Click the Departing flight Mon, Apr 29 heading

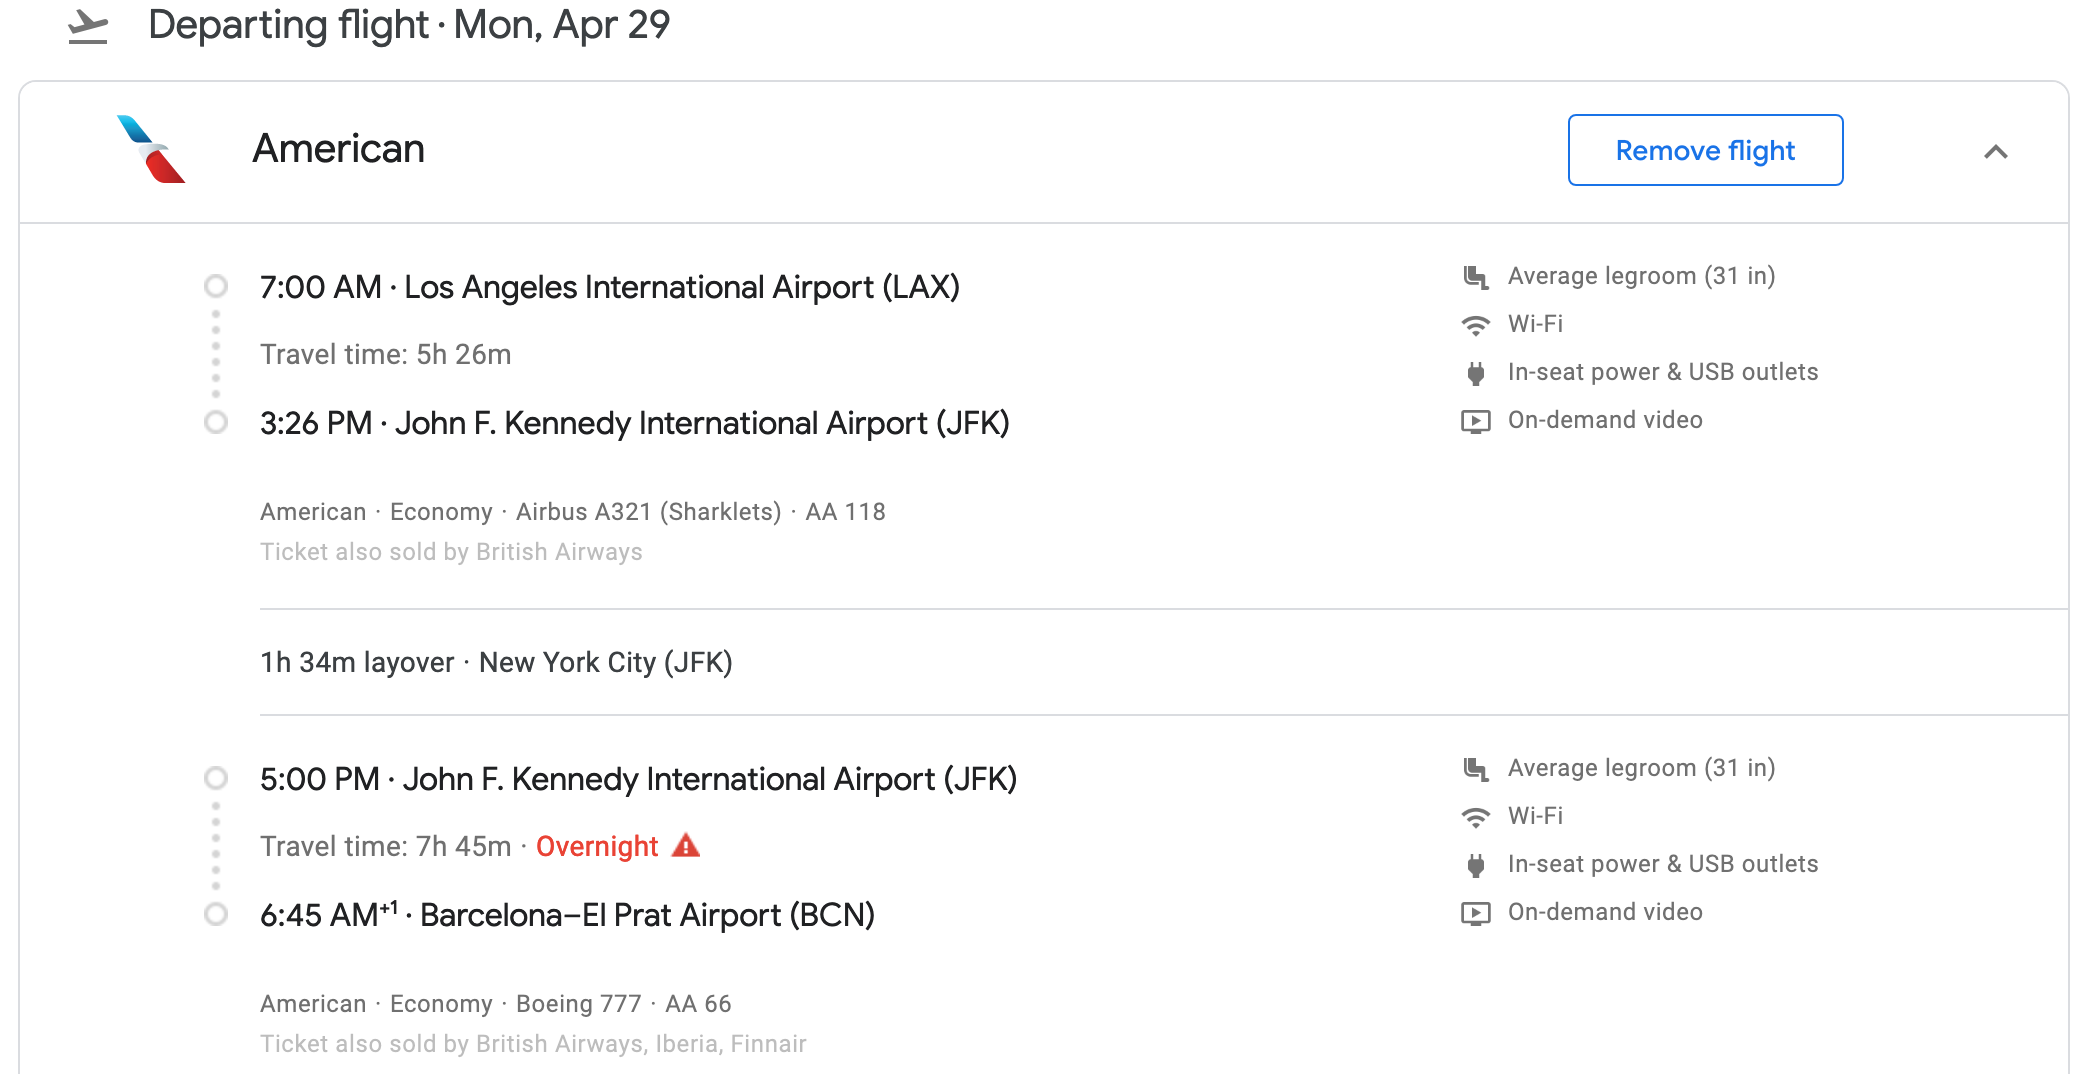pyautogui.click(x=409, y=25)
